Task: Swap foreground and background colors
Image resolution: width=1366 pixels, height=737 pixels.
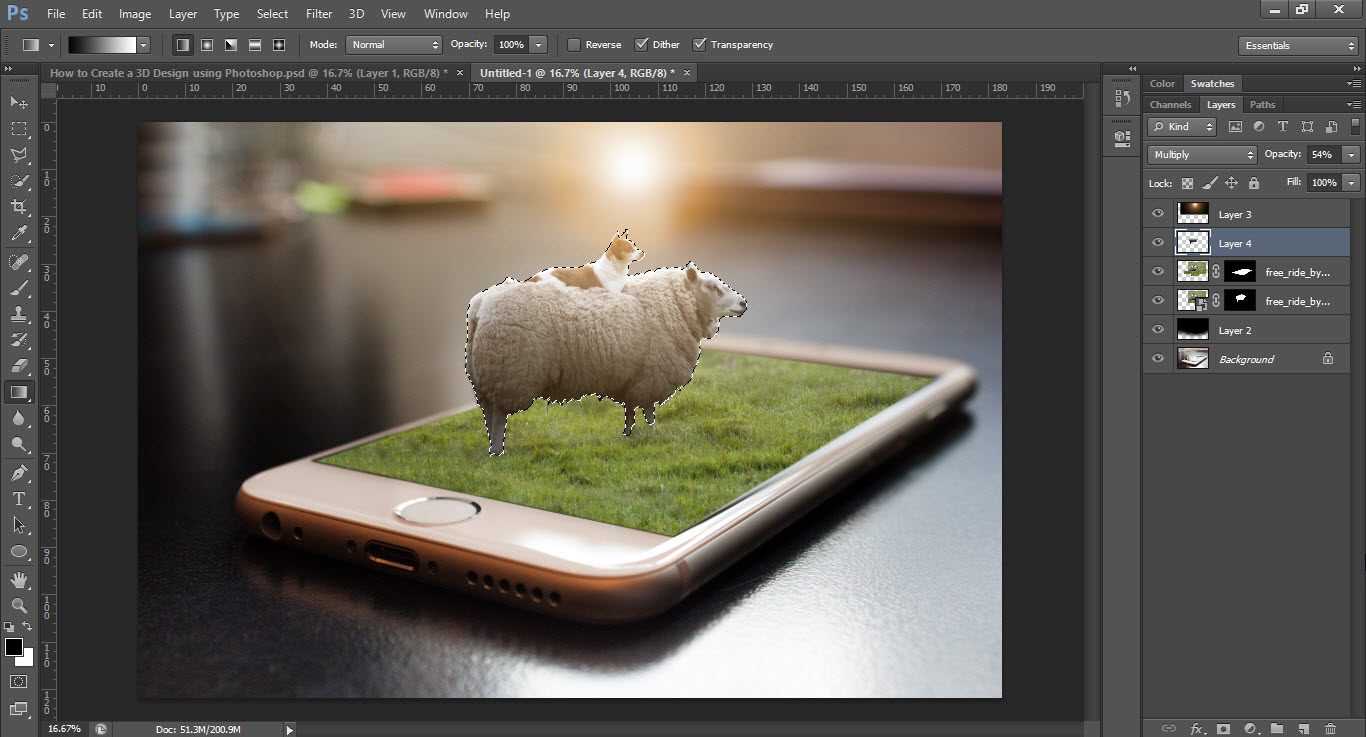Action: pyautogui.click(x=28, y=627)
